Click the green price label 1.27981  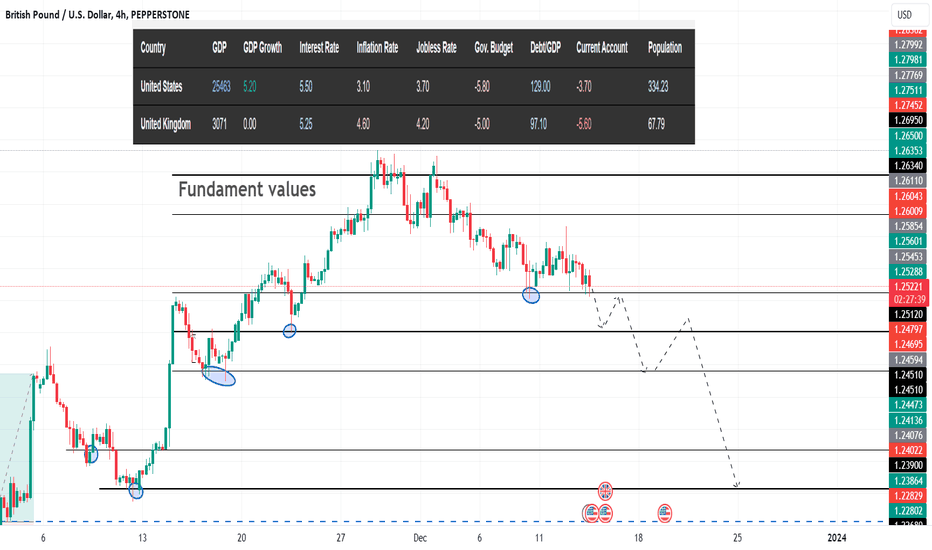908,59
